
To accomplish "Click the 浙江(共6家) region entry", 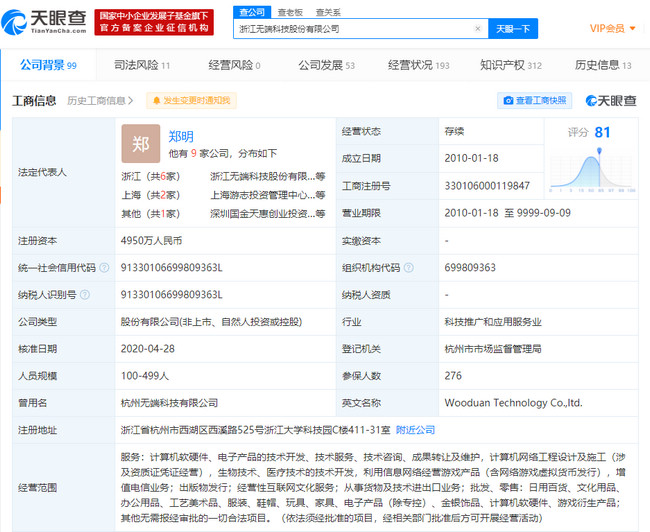I will coord(150,177).
